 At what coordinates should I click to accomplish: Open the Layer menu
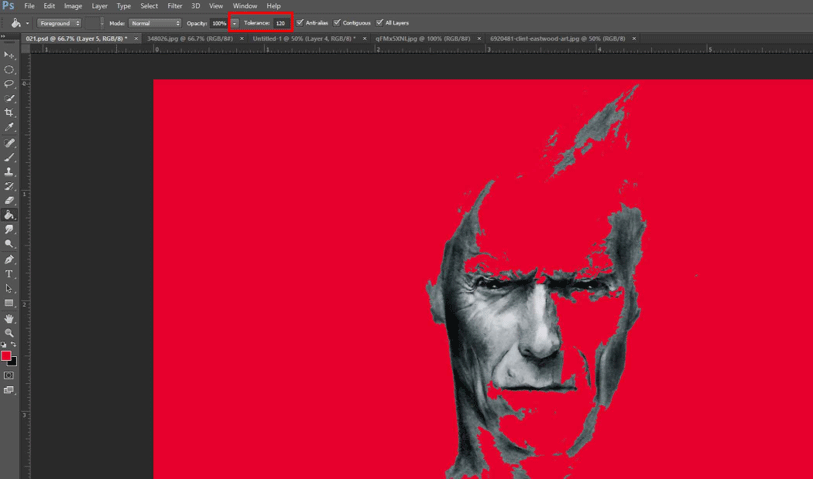pos(100,6)
